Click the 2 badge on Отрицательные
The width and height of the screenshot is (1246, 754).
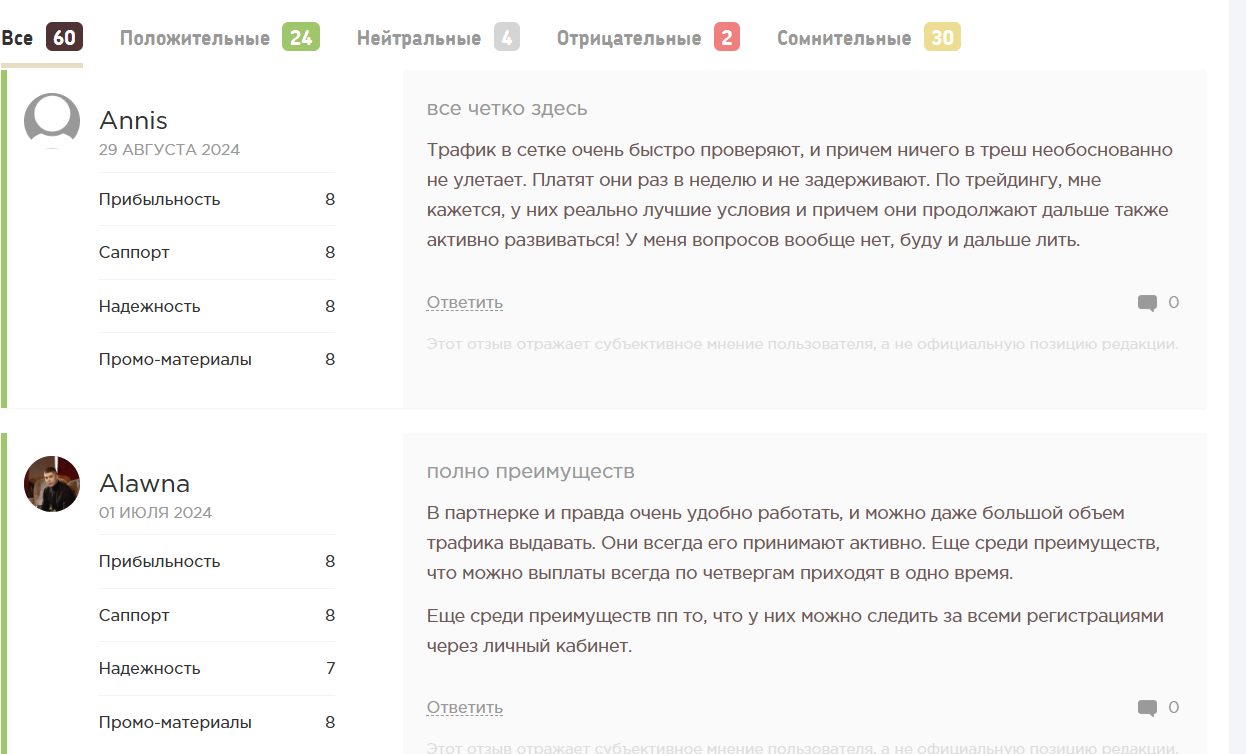(727, 38)
